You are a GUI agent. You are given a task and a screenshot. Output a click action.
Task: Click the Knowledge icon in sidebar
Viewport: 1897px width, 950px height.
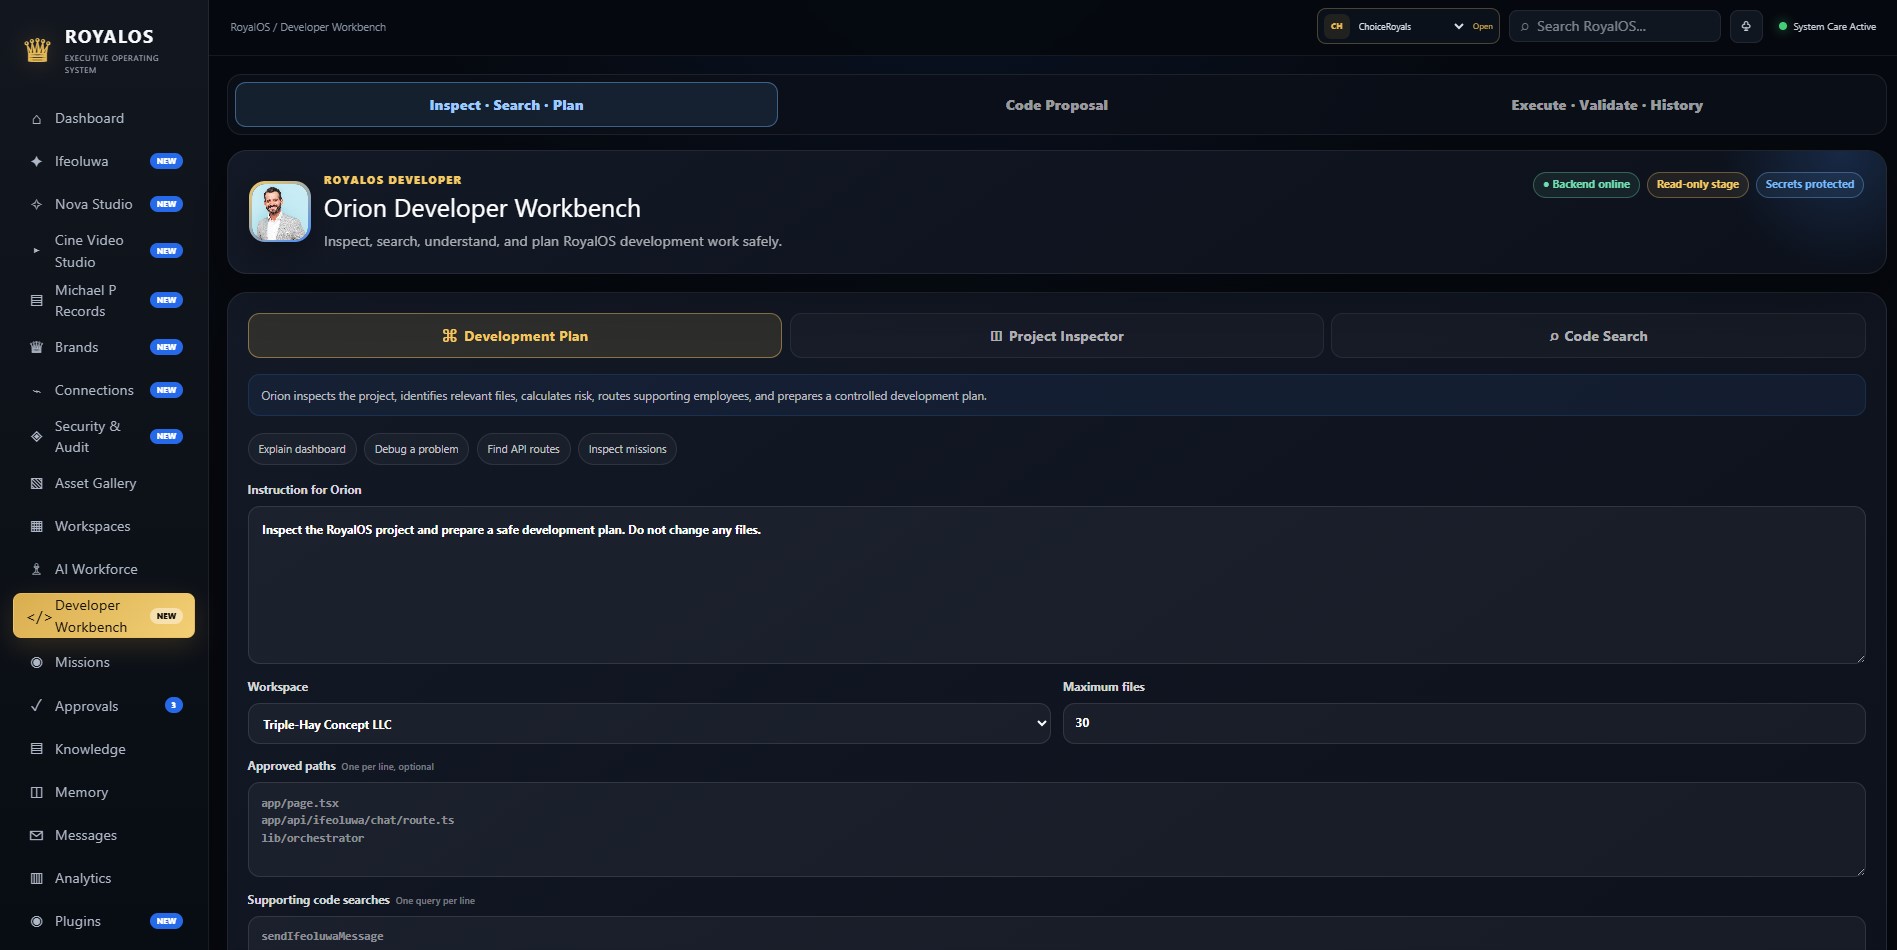click(37, 749)
